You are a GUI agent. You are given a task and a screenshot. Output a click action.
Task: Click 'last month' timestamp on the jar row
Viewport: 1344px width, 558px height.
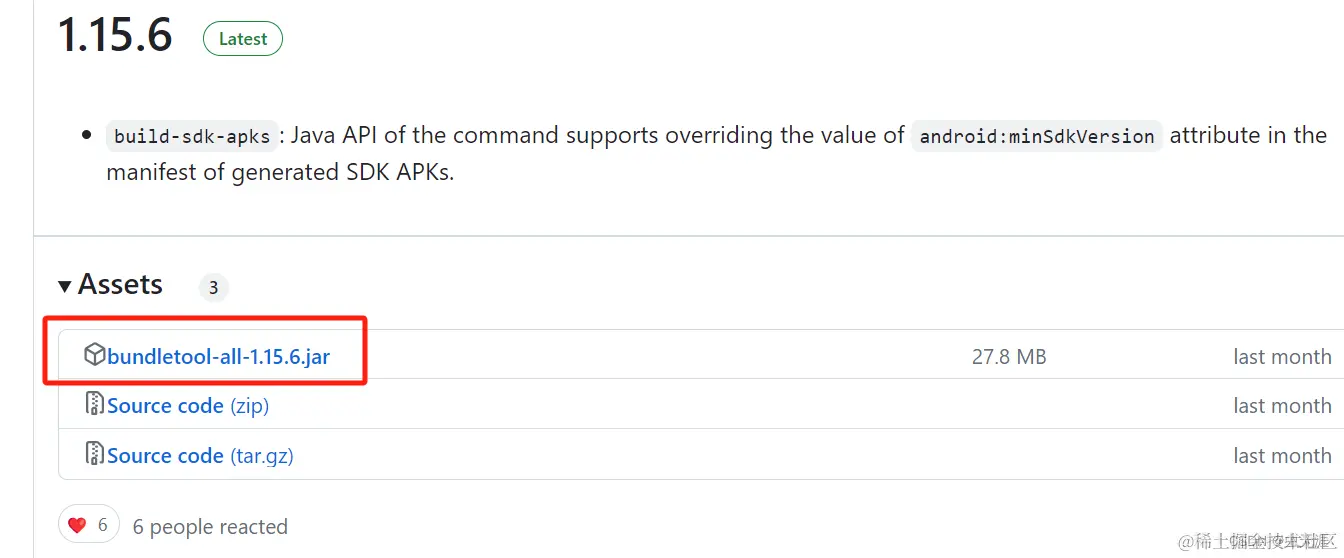[x=1282, y=356]
